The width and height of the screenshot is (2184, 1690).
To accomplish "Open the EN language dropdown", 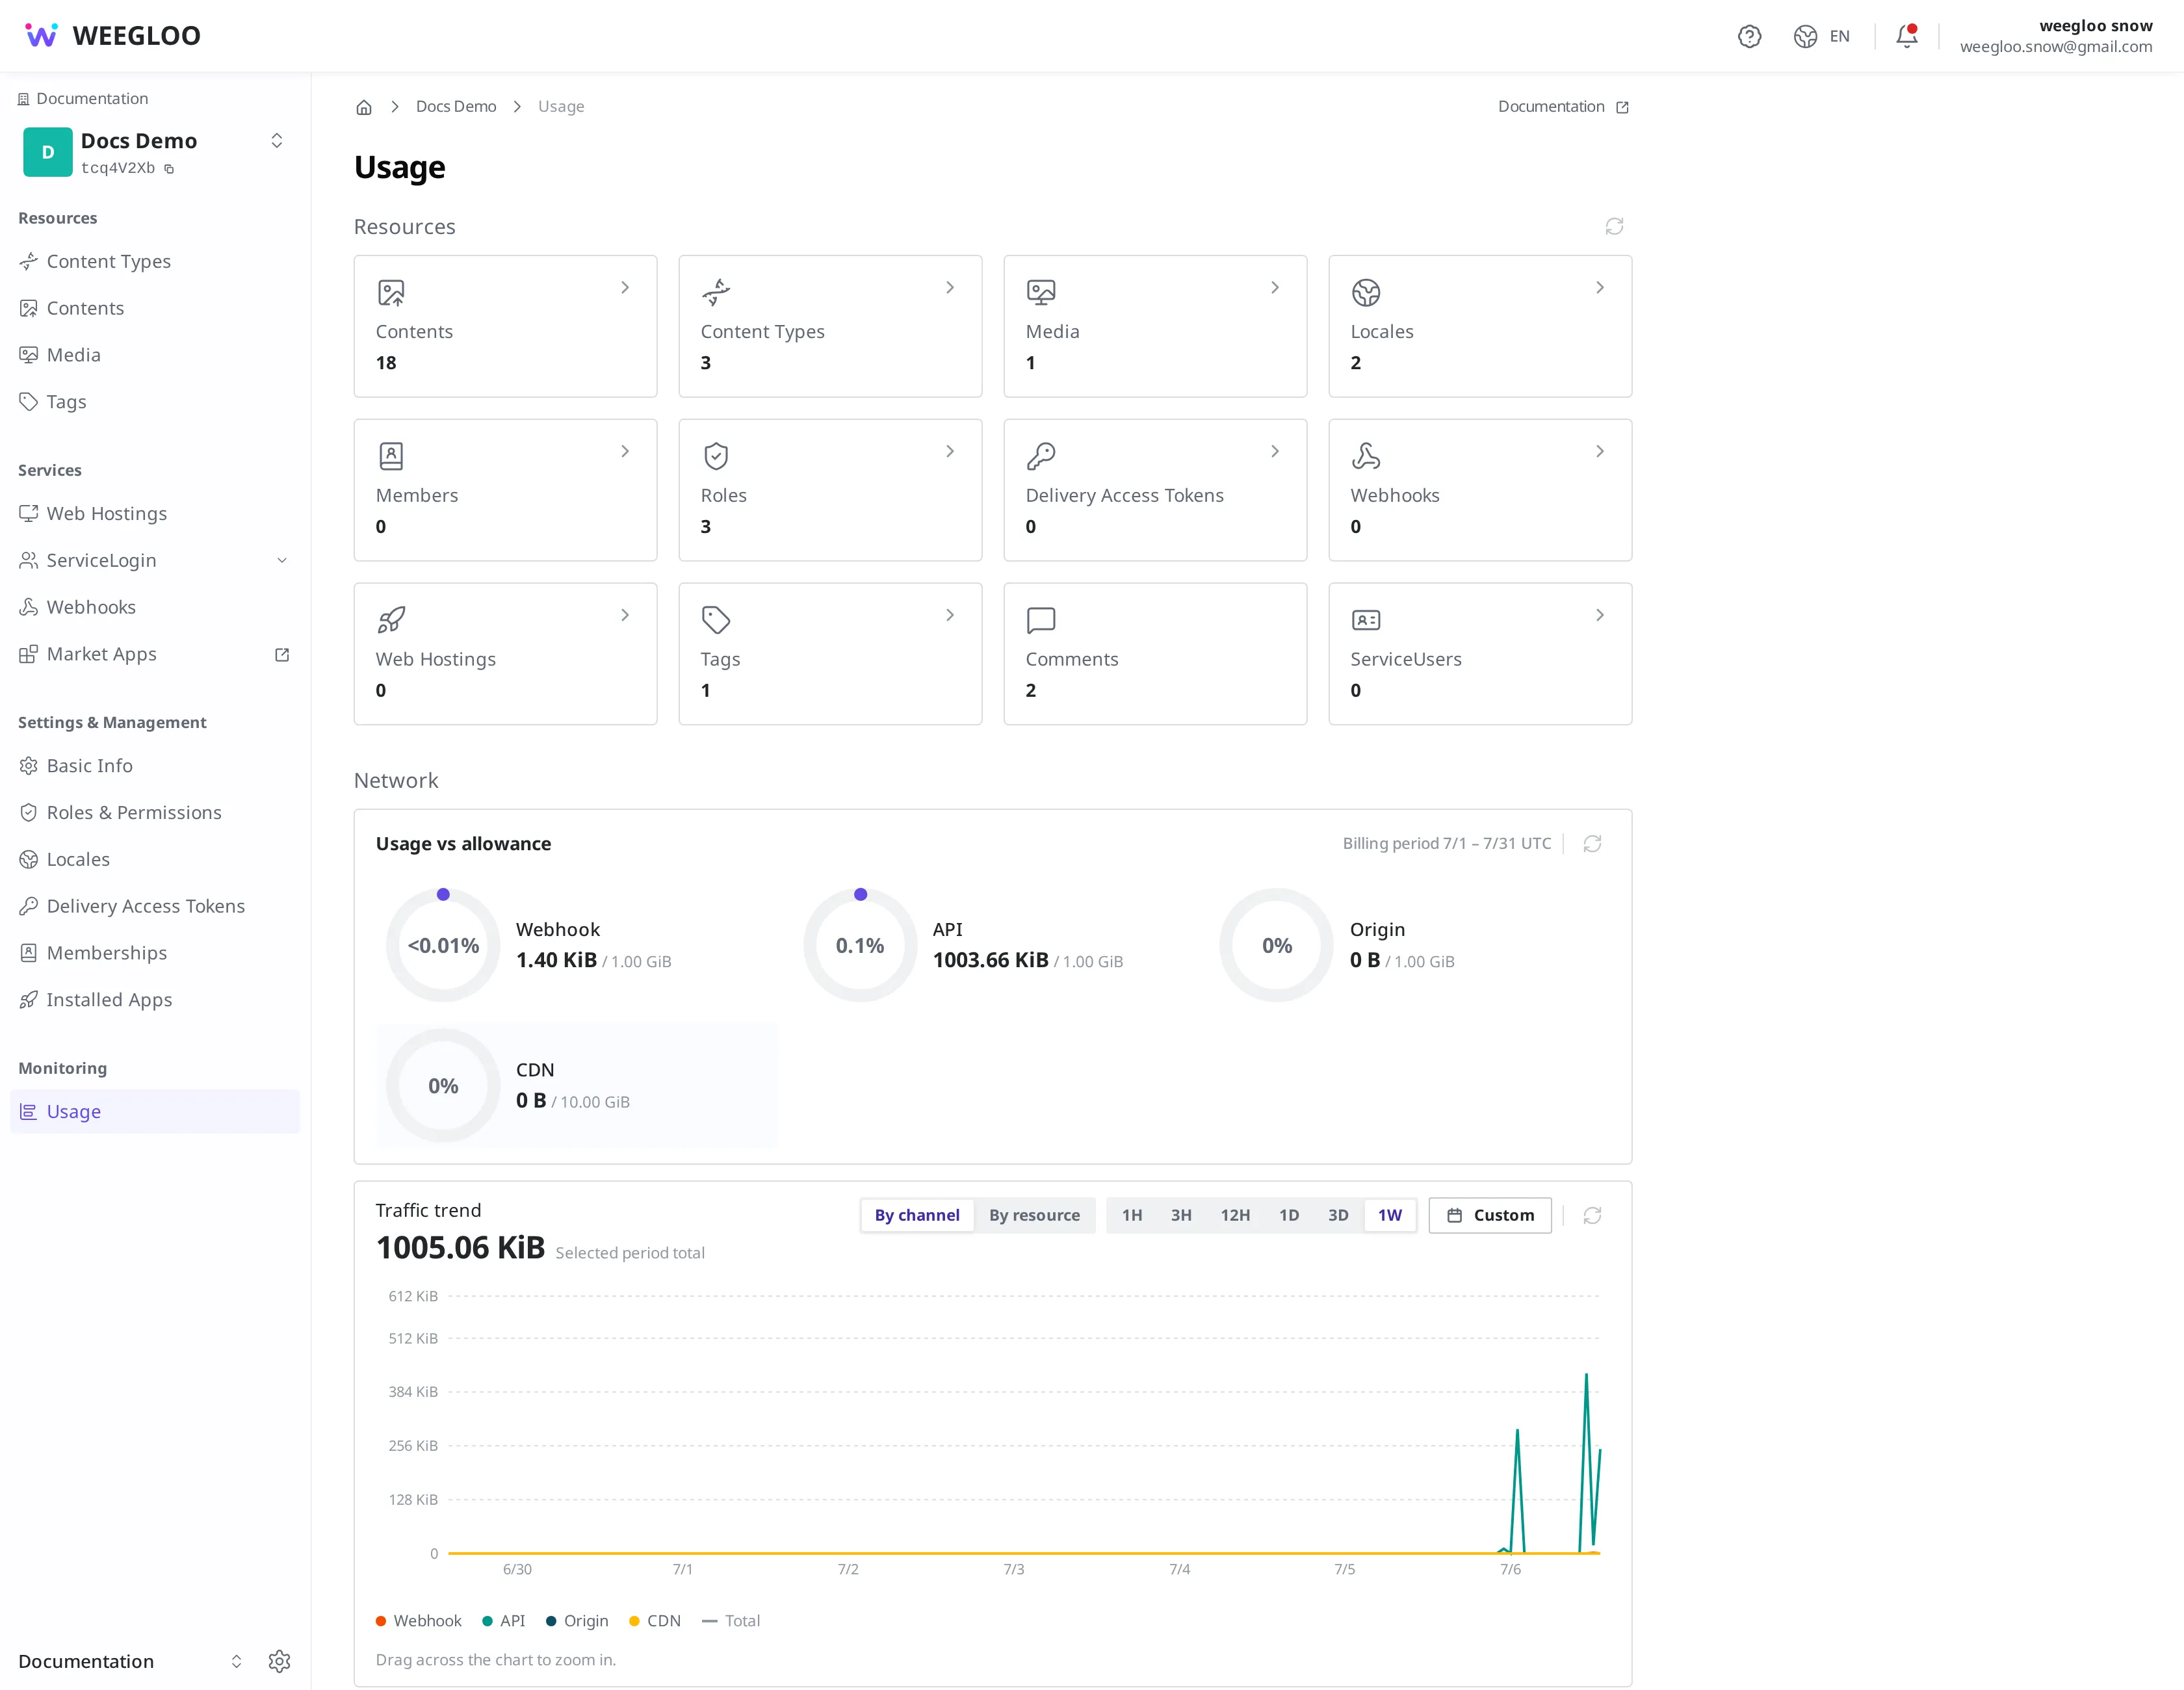I will pos(1822,36).
